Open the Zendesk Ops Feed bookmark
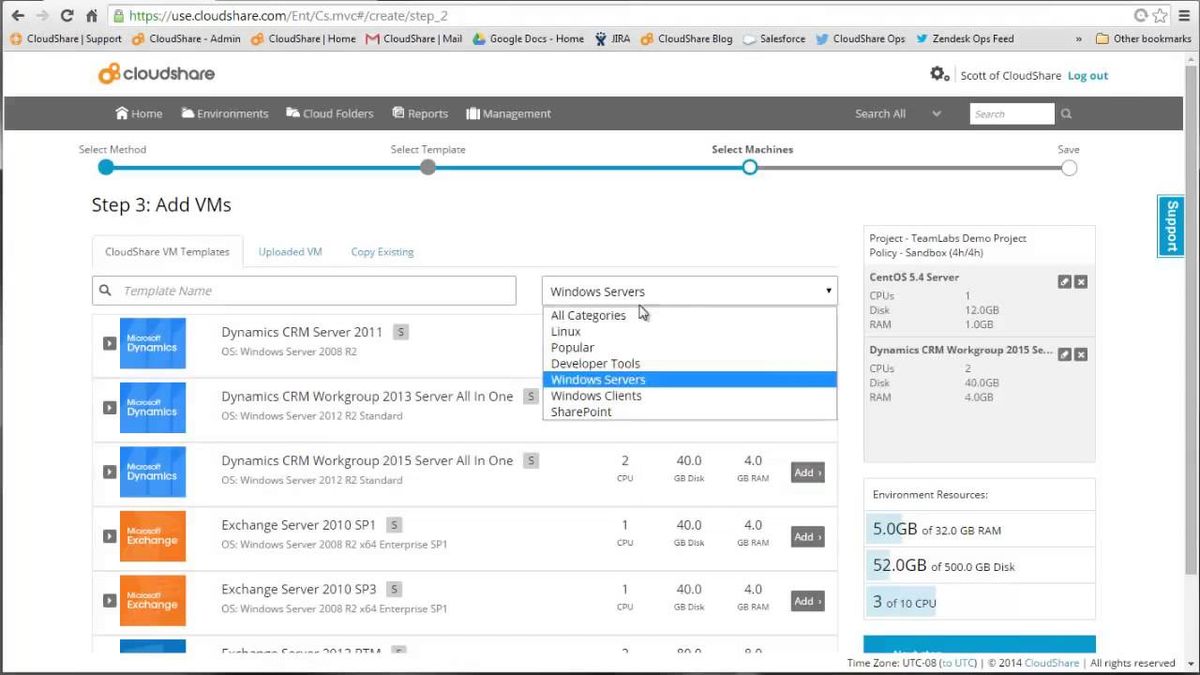Screen dimensions: 1200x675 tap(963, 39)
